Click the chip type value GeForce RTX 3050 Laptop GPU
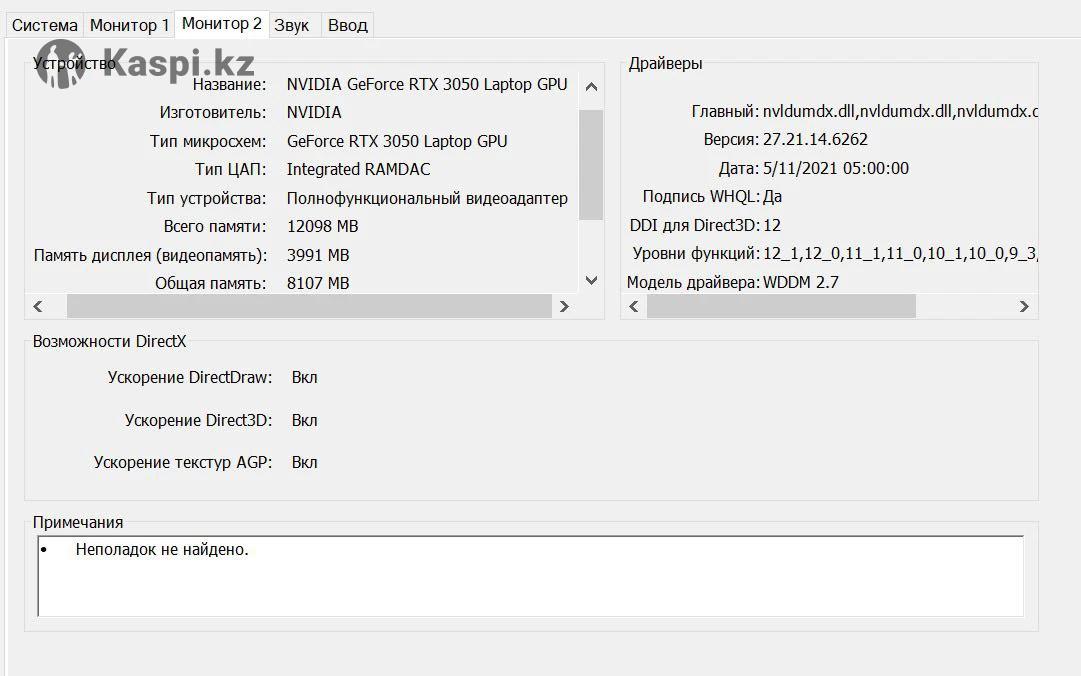 [x=397, y=141]
